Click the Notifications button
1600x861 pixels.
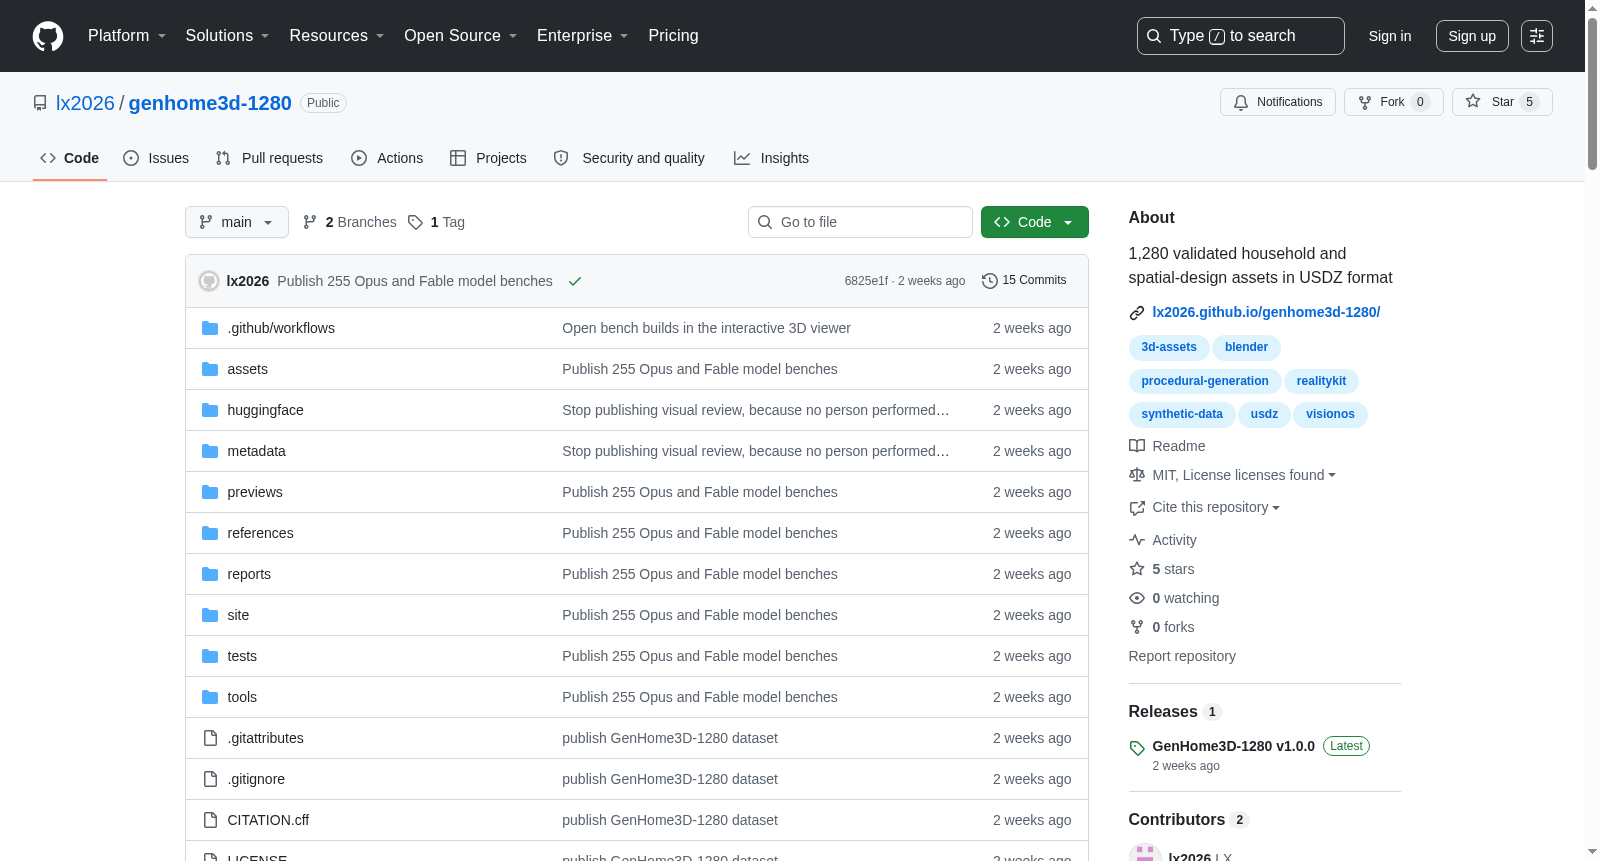1278,102
